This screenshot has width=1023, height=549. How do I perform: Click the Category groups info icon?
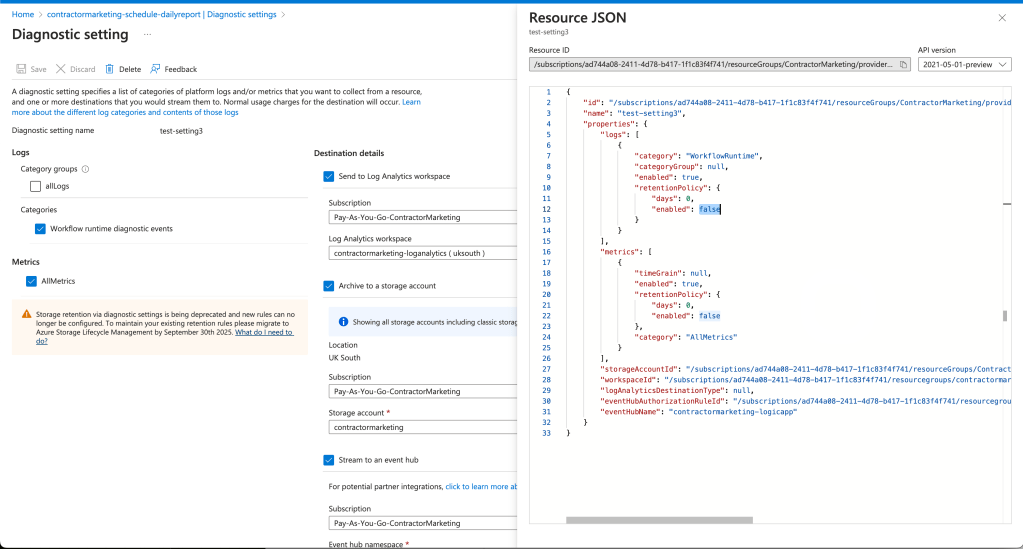(x=85, y=169)
